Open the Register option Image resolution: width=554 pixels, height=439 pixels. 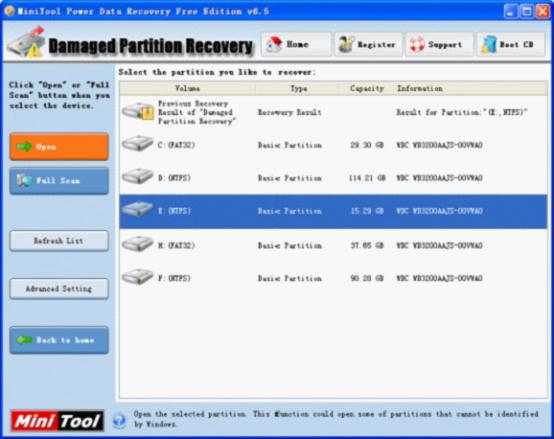point(368,45)
